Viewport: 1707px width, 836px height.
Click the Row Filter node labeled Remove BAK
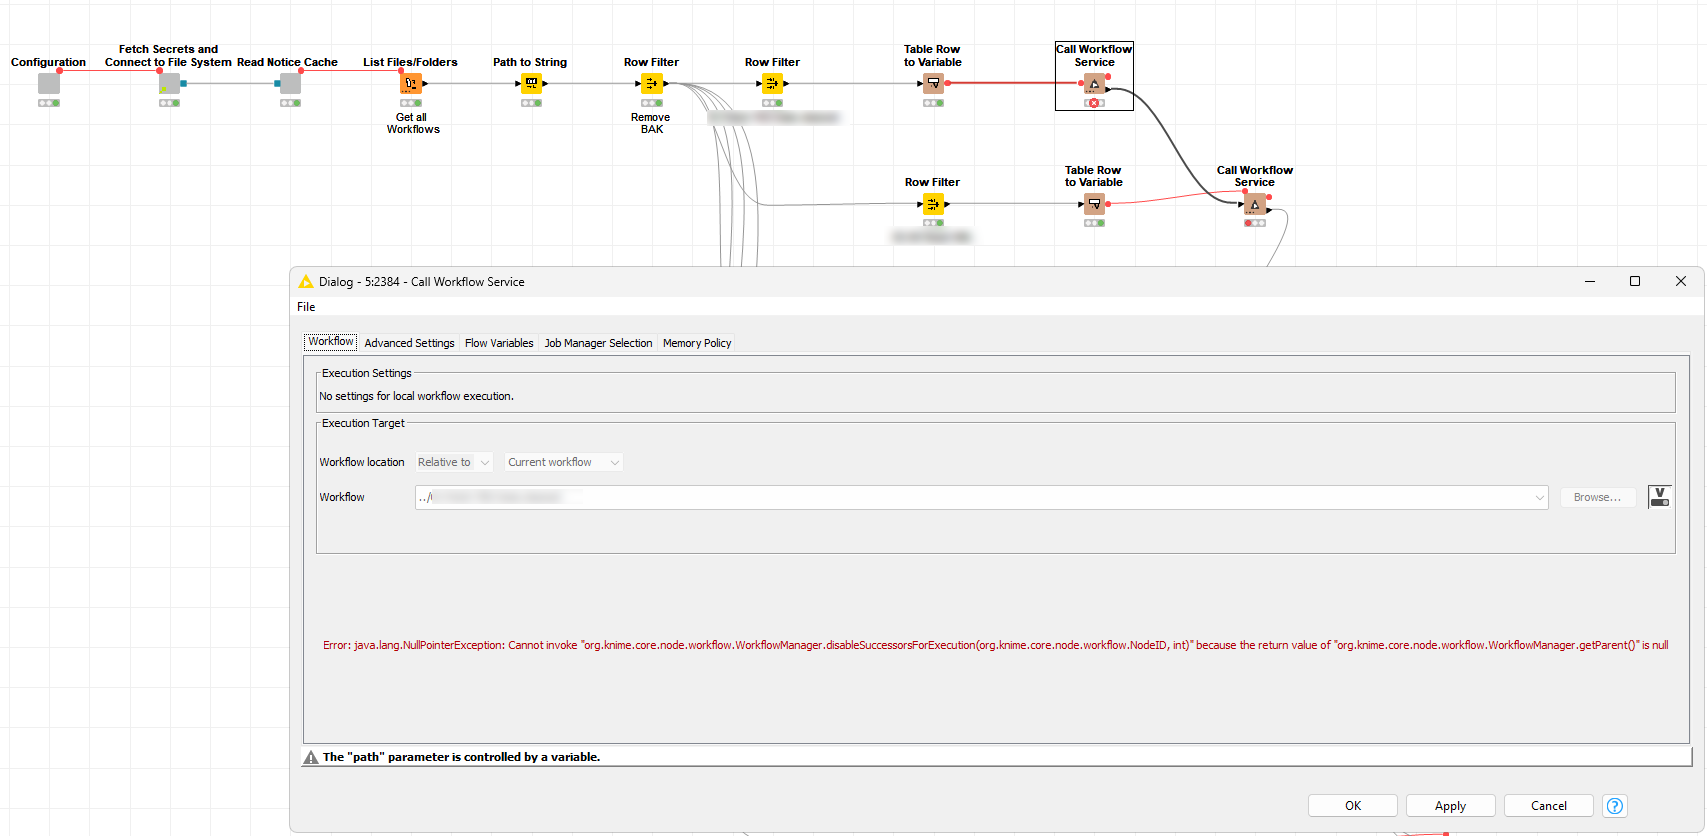pos(652,84)
